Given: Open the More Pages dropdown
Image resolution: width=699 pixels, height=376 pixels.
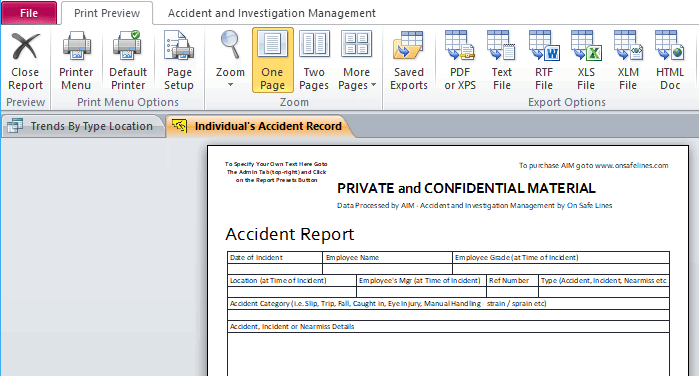Looking at the screenshot, I should click(357, 61).
